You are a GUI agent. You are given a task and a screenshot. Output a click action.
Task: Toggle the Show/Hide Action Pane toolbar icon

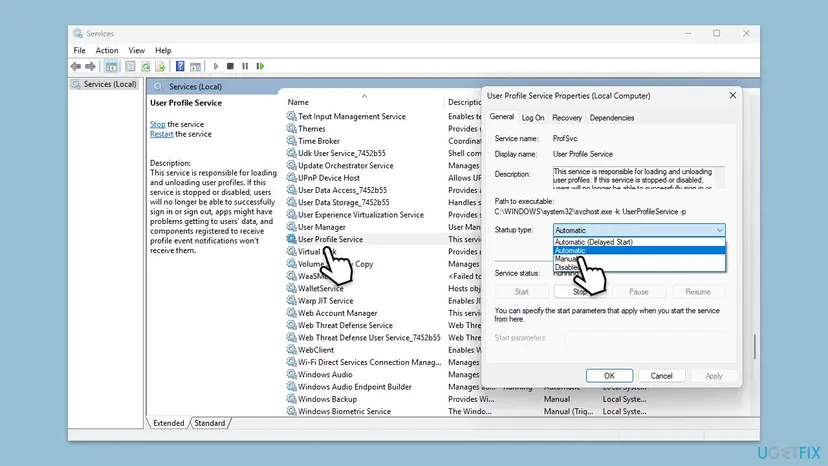(x=195, y=66)
